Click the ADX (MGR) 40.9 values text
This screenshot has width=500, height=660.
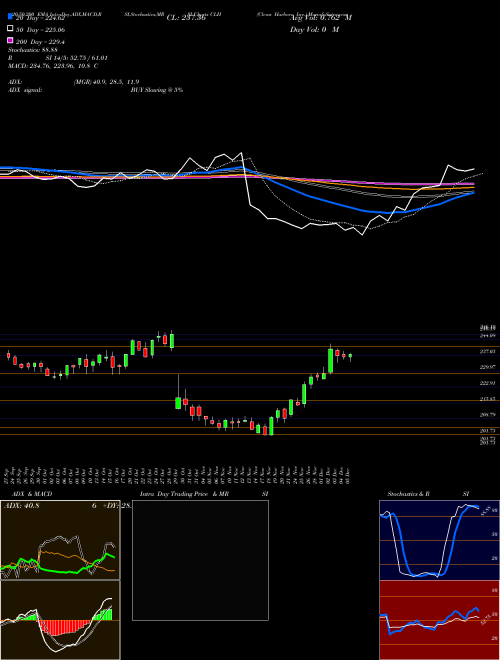106,82
